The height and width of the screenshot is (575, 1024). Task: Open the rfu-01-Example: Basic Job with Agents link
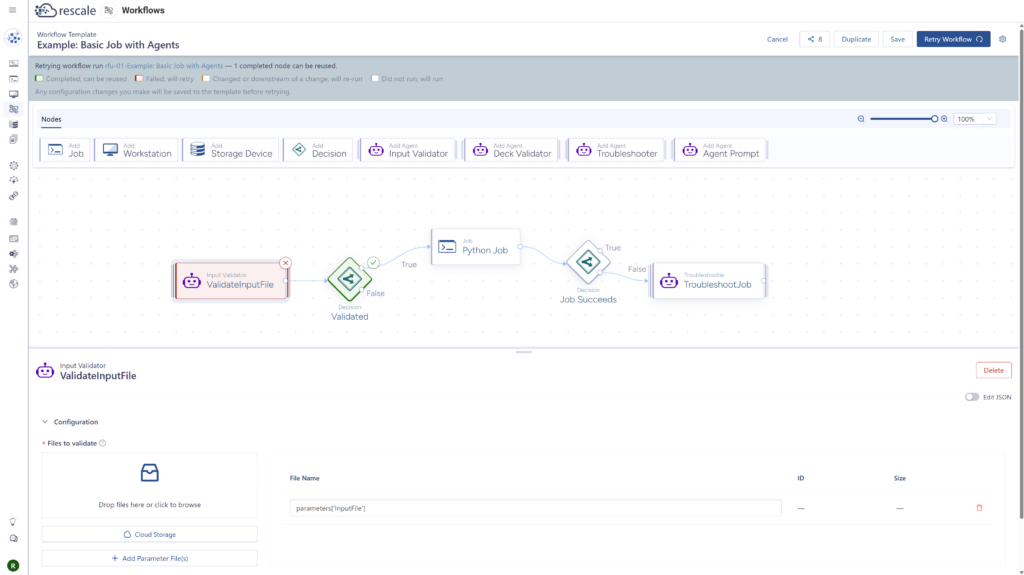coord(164,66)
